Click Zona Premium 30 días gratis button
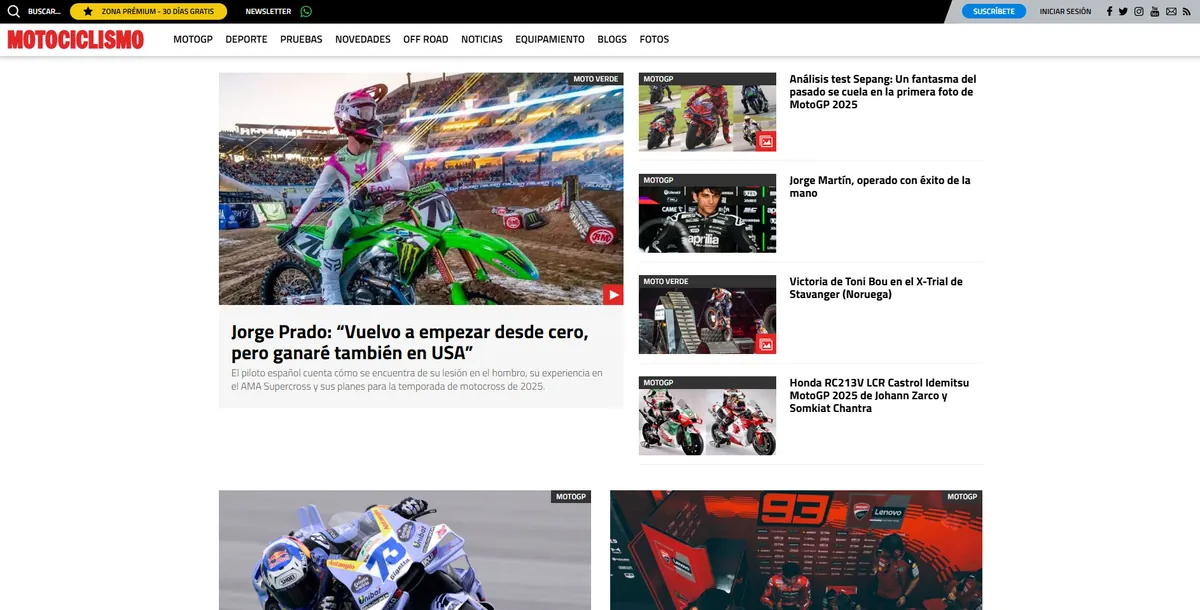The height and width of the screenshot is (610, 1200). pos(148,11)
